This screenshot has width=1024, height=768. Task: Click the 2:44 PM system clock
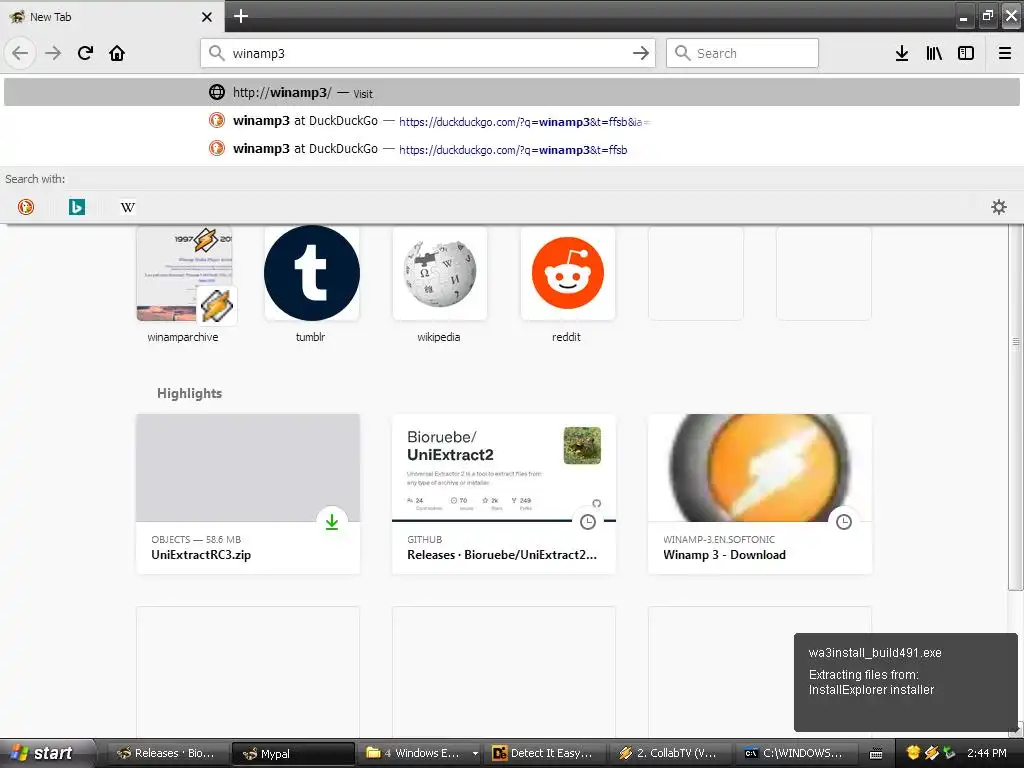[x=987, y=753]
